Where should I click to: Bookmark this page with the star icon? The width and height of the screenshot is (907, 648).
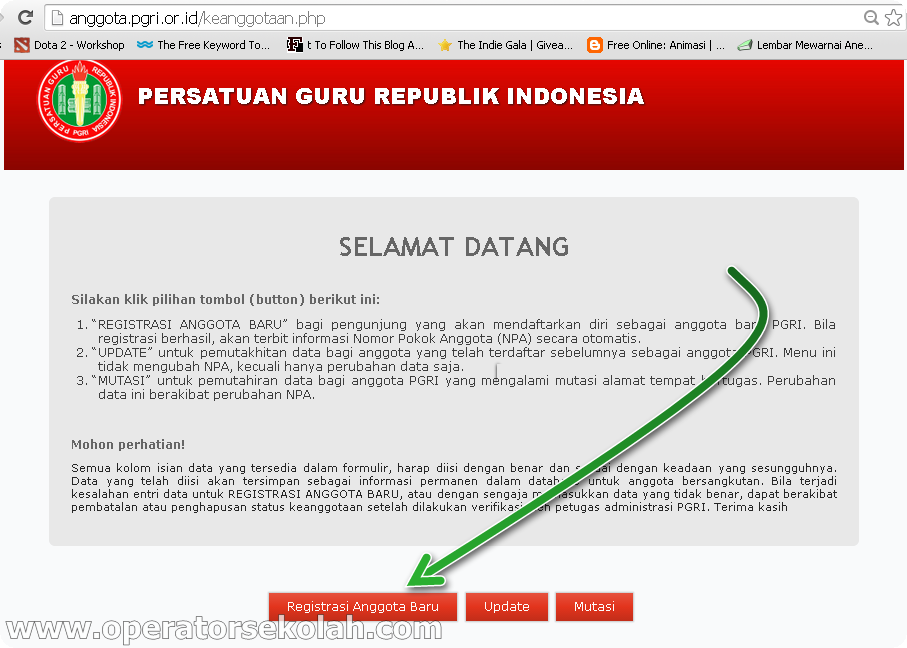click(894, 18)
